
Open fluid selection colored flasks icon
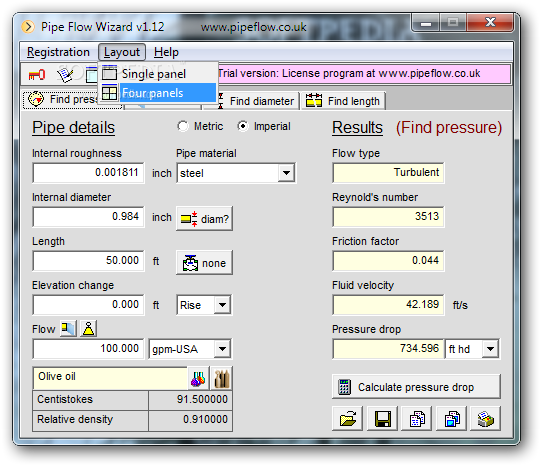tap(198, 379)
